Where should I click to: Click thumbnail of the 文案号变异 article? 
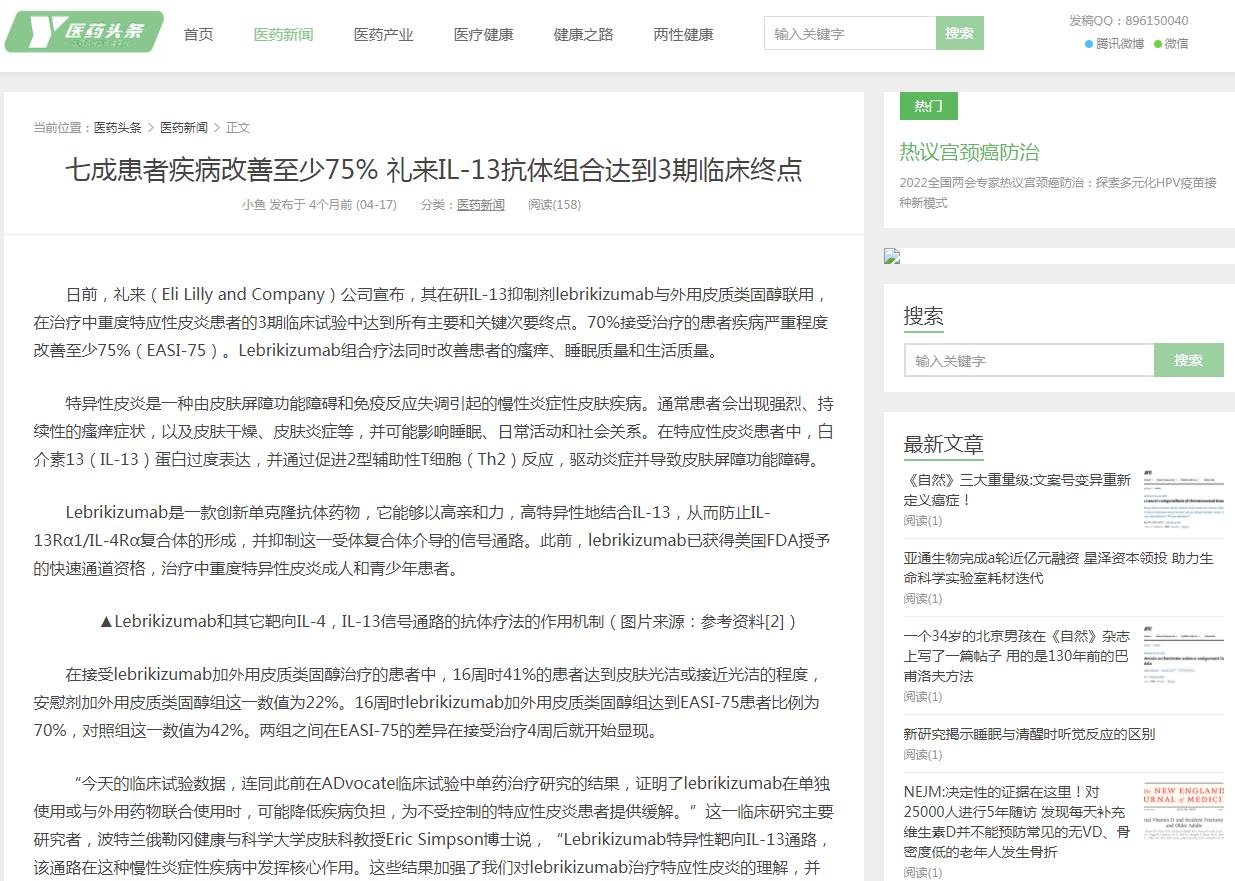(x=1183, y=499)
